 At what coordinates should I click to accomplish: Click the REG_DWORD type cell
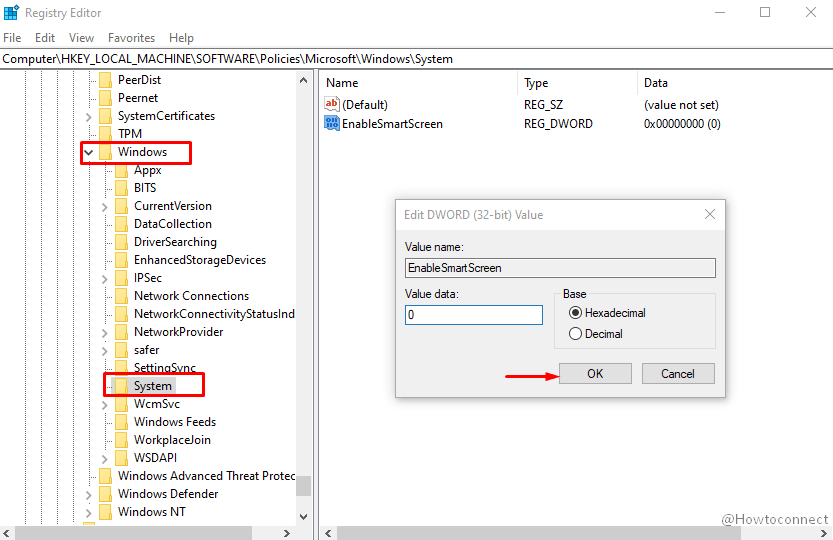click(x=558, y=124)
